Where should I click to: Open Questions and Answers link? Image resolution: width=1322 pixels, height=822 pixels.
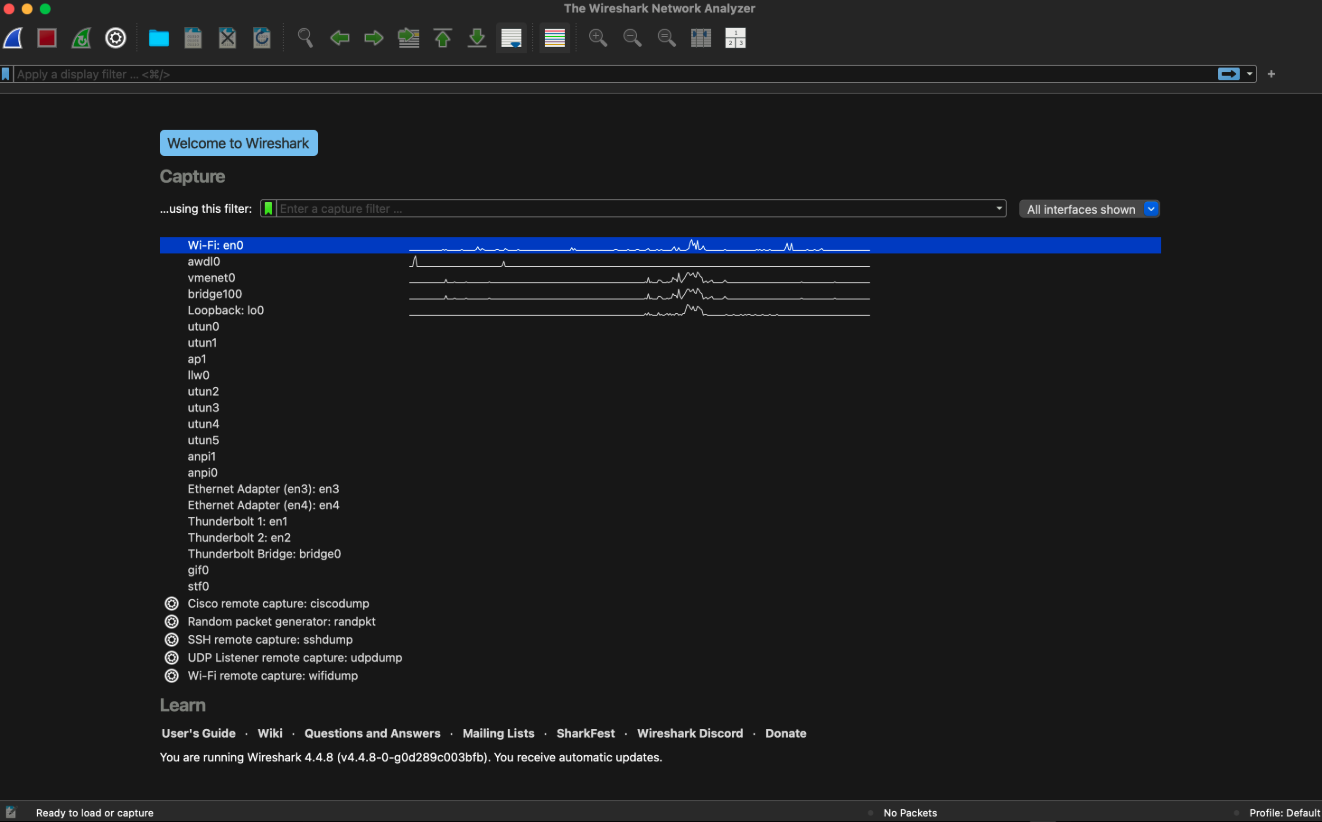(x=372, y=733)
